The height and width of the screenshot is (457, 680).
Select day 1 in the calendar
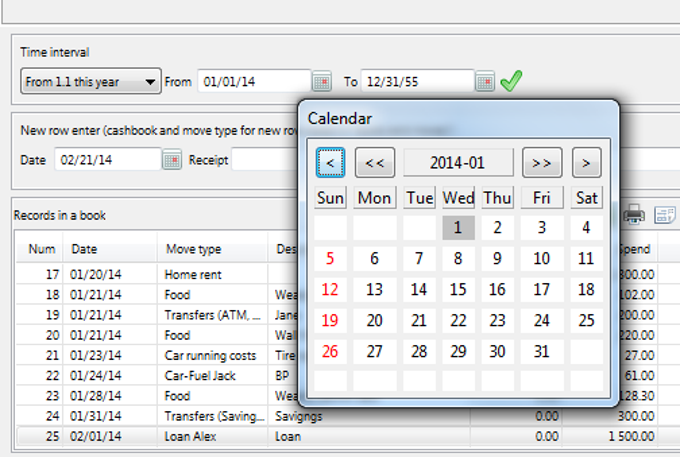click(x=458, y=228)
